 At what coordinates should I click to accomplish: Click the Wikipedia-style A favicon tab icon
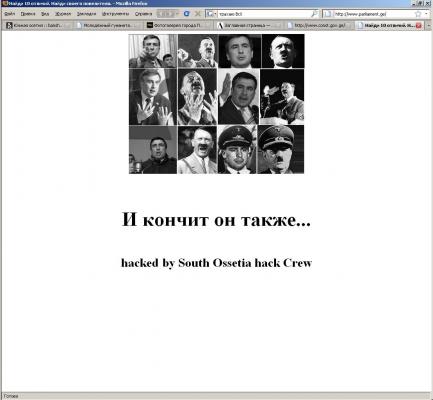click(220, 25)
